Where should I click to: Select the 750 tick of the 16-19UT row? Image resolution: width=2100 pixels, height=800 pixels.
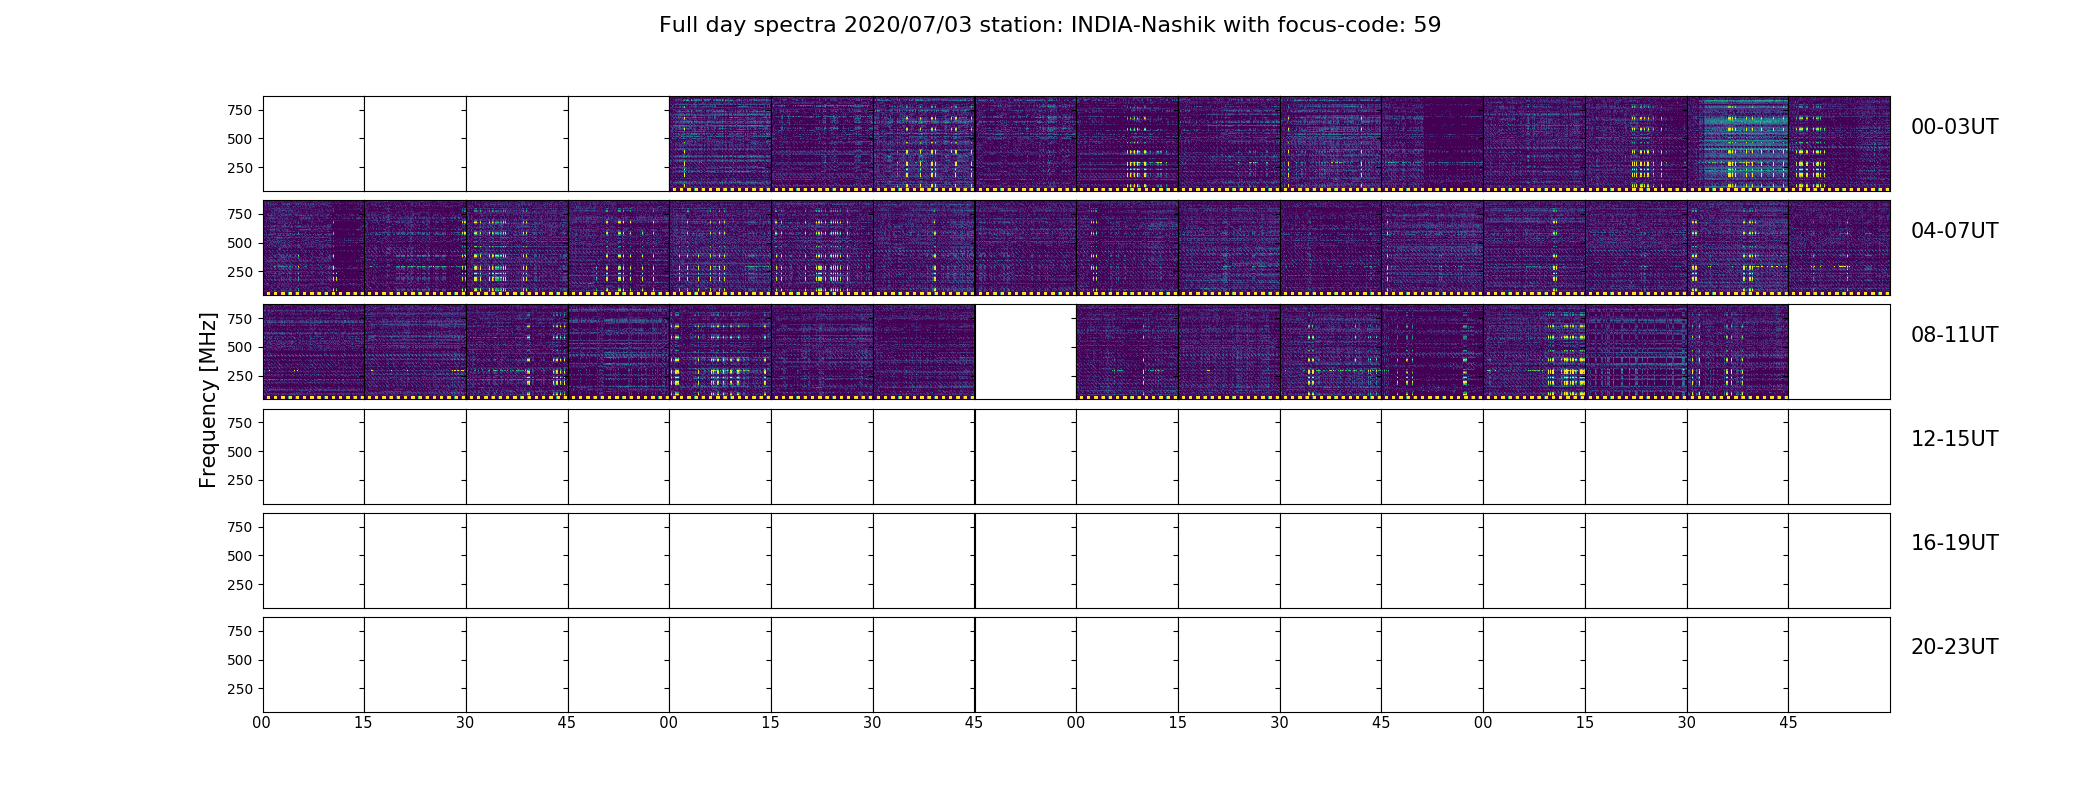click(240, 527)
